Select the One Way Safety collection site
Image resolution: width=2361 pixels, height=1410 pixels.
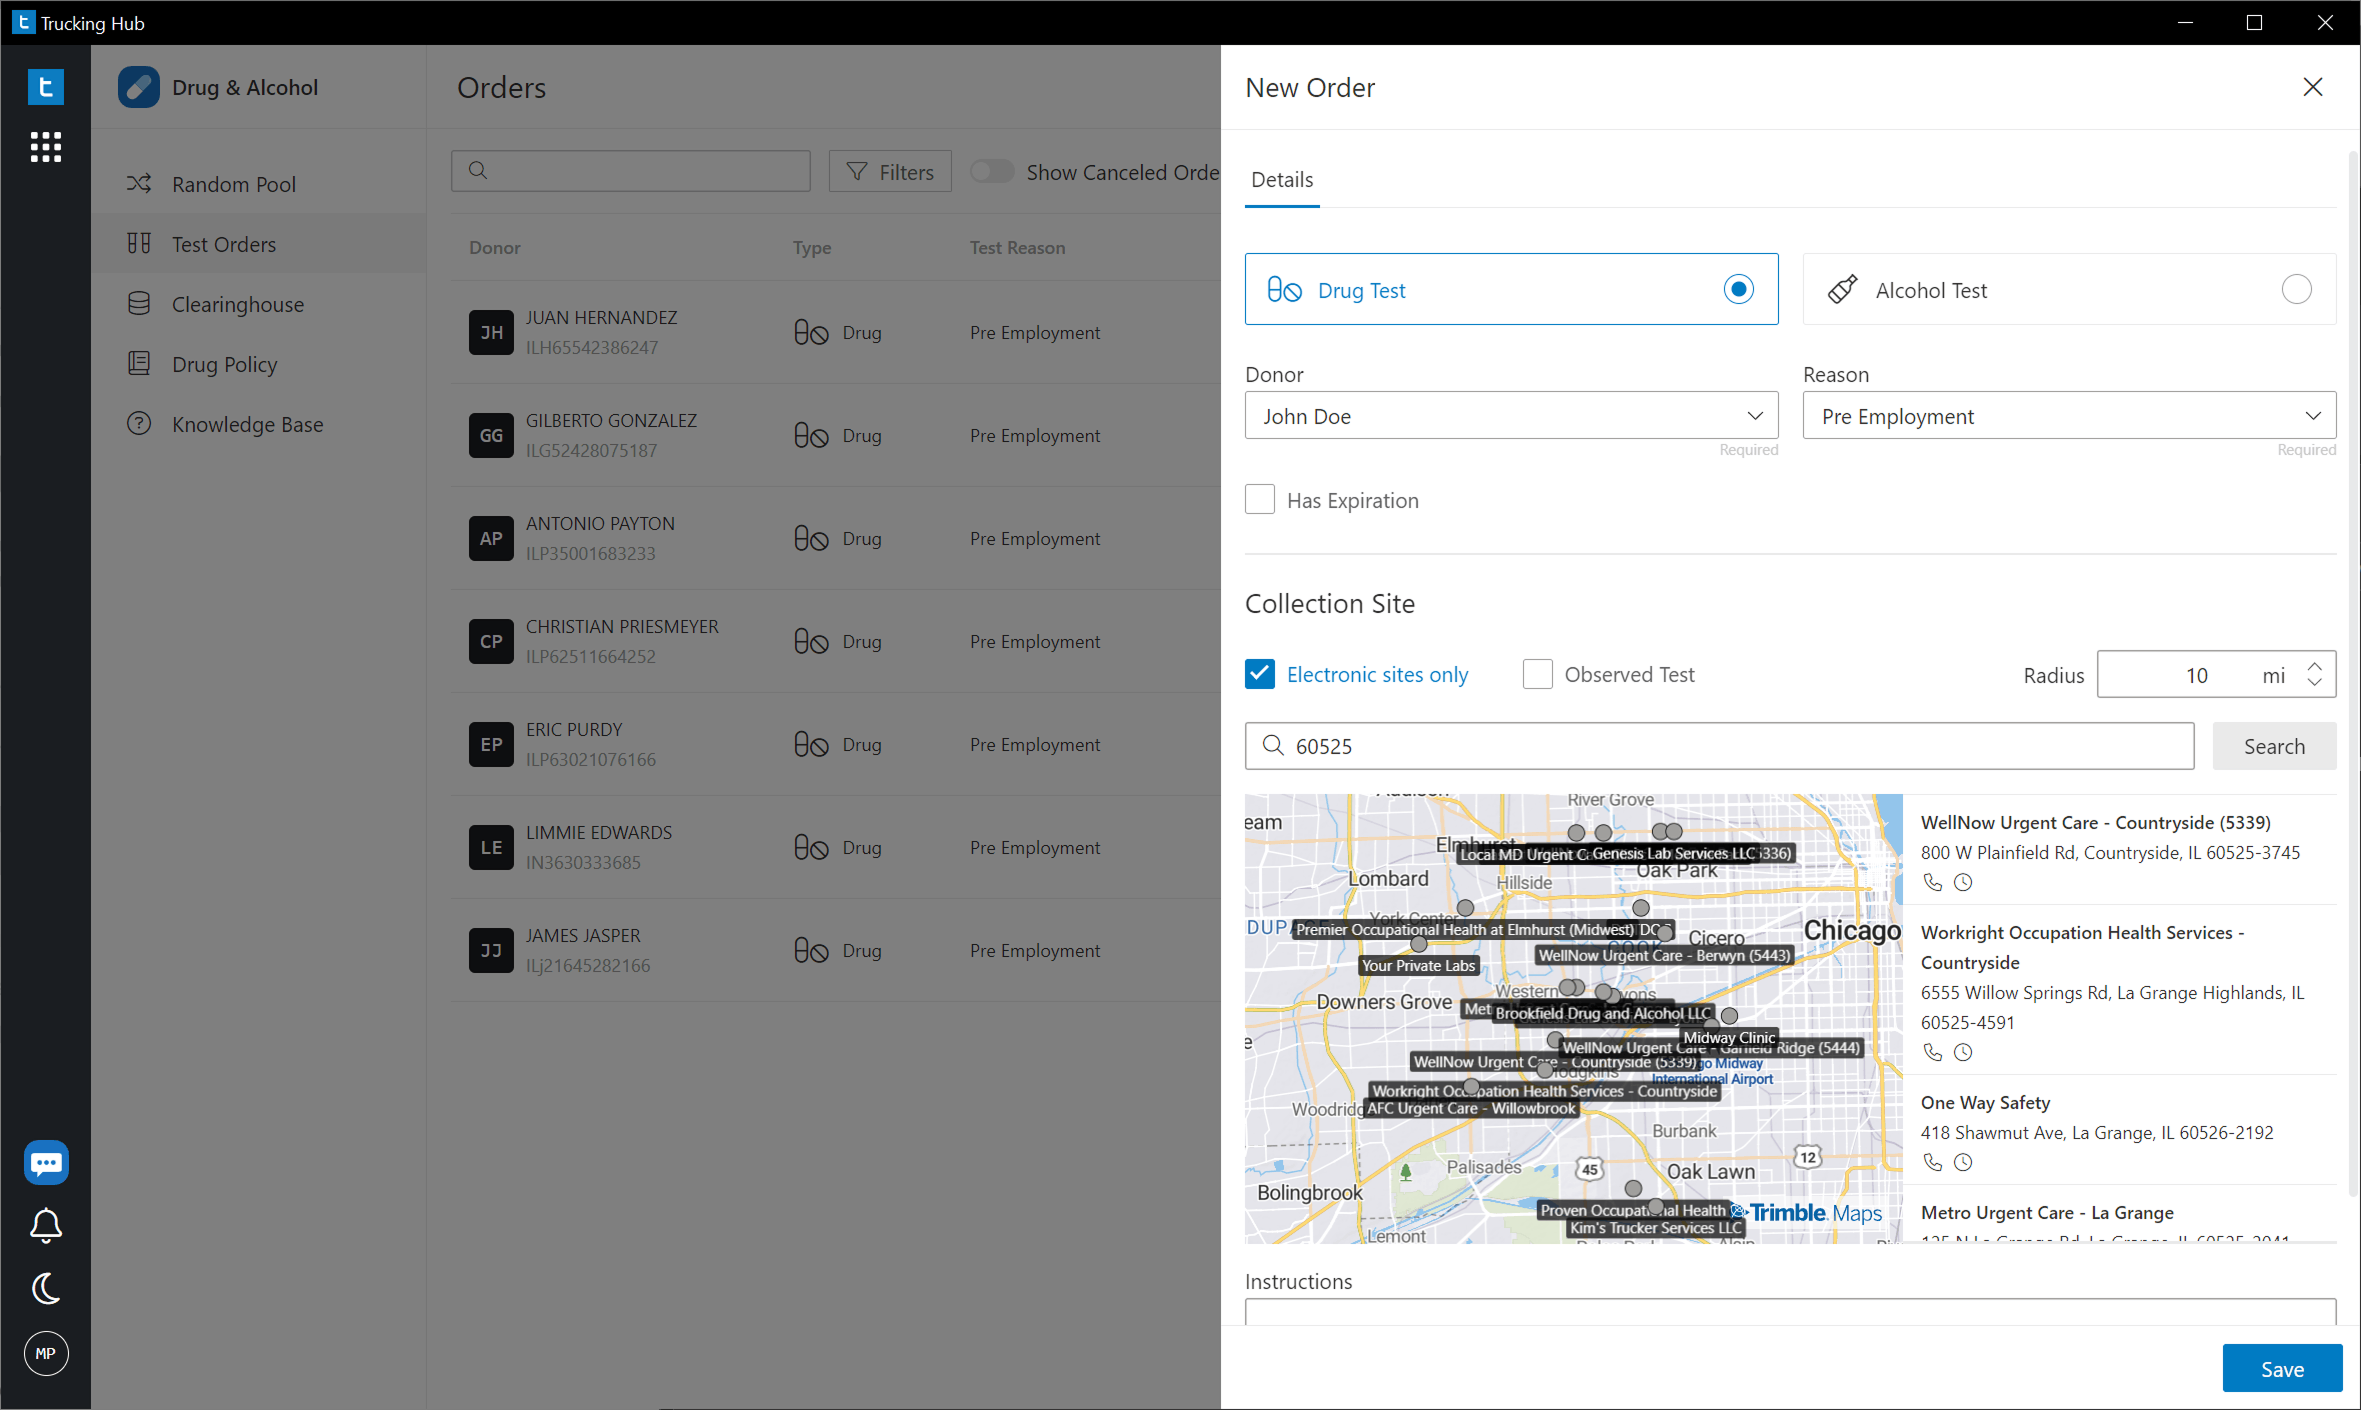tap(2119, 1130)
